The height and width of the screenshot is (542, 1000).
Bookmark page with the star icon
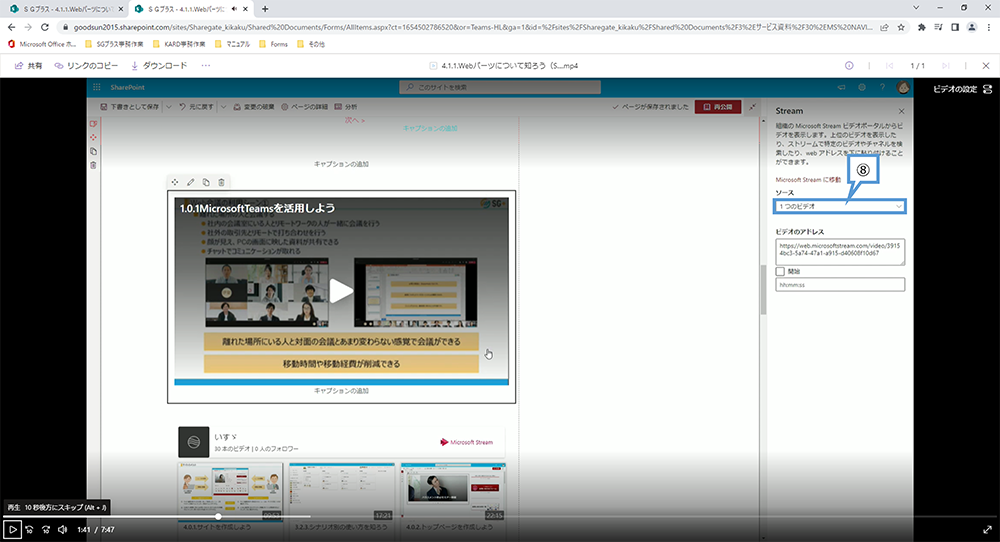click(901, 27)
